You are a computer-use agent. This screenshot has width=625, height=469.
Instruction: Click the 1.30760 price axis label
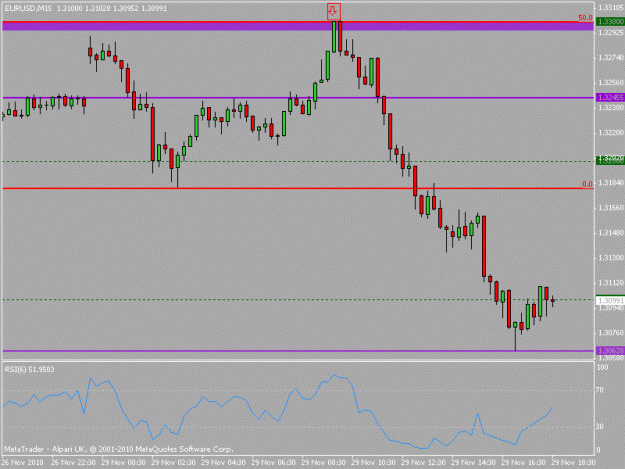coord(611,333)
